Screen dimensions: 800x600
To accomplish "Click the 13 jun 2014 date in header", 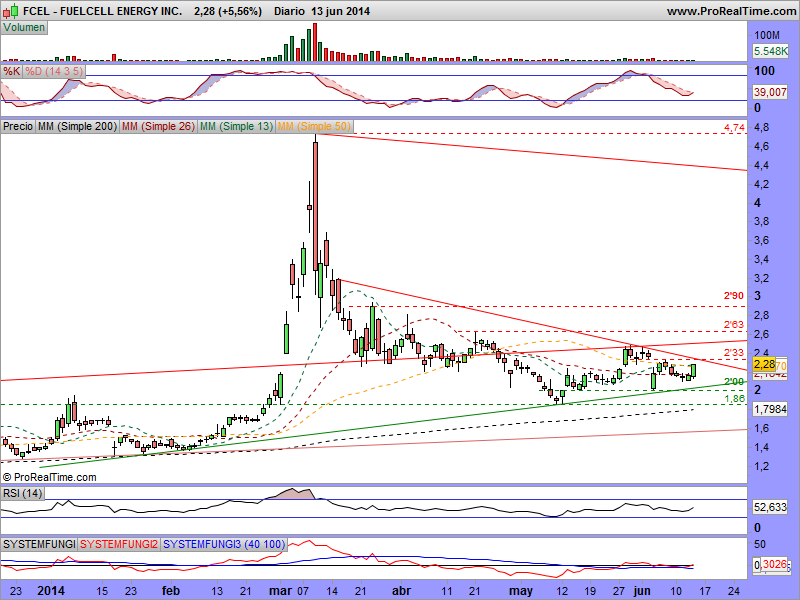I will coord(340,11).
